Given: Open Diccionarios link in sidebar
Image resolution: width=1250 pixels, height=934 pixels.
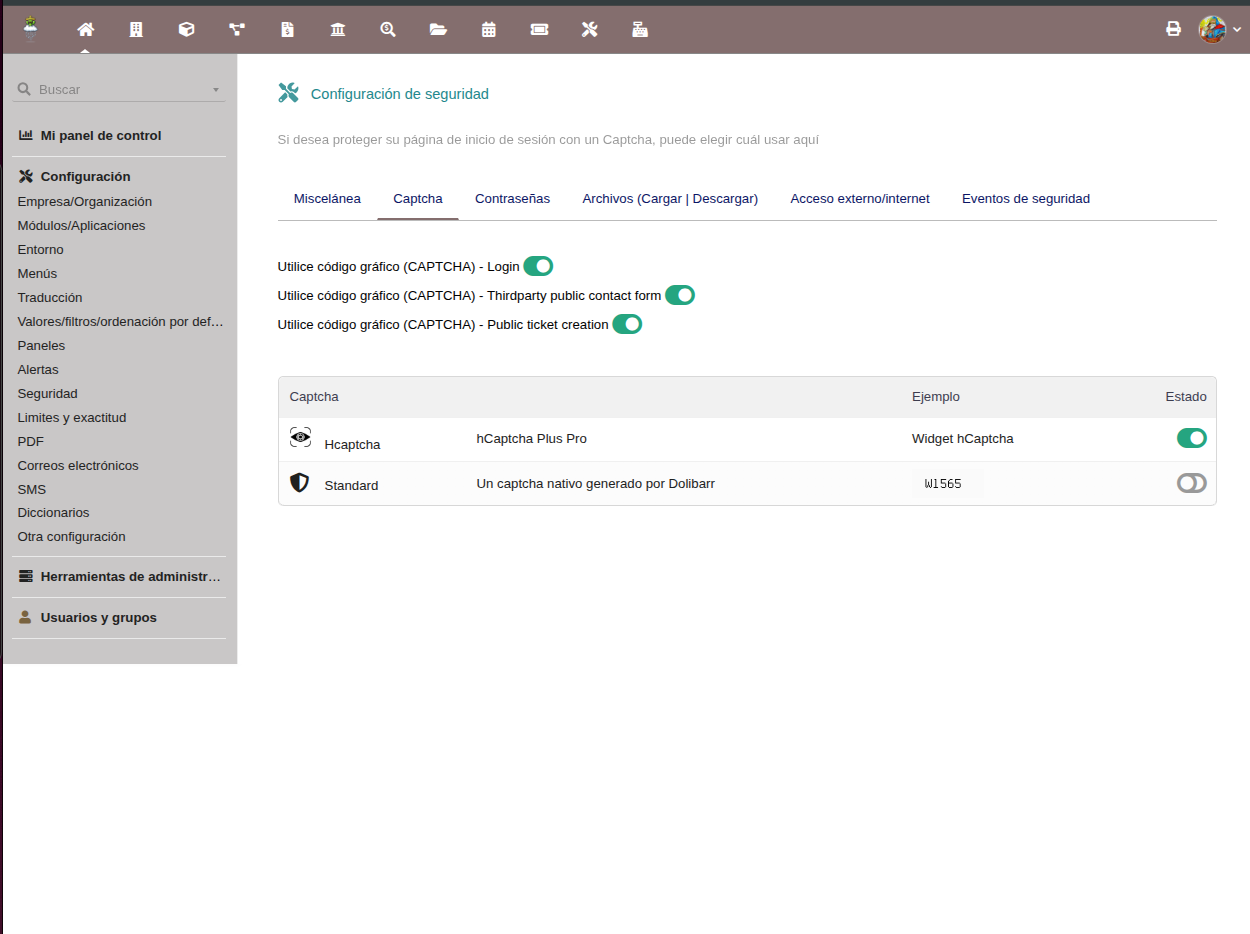Looking at the screenshot, I should pos(53,513).
